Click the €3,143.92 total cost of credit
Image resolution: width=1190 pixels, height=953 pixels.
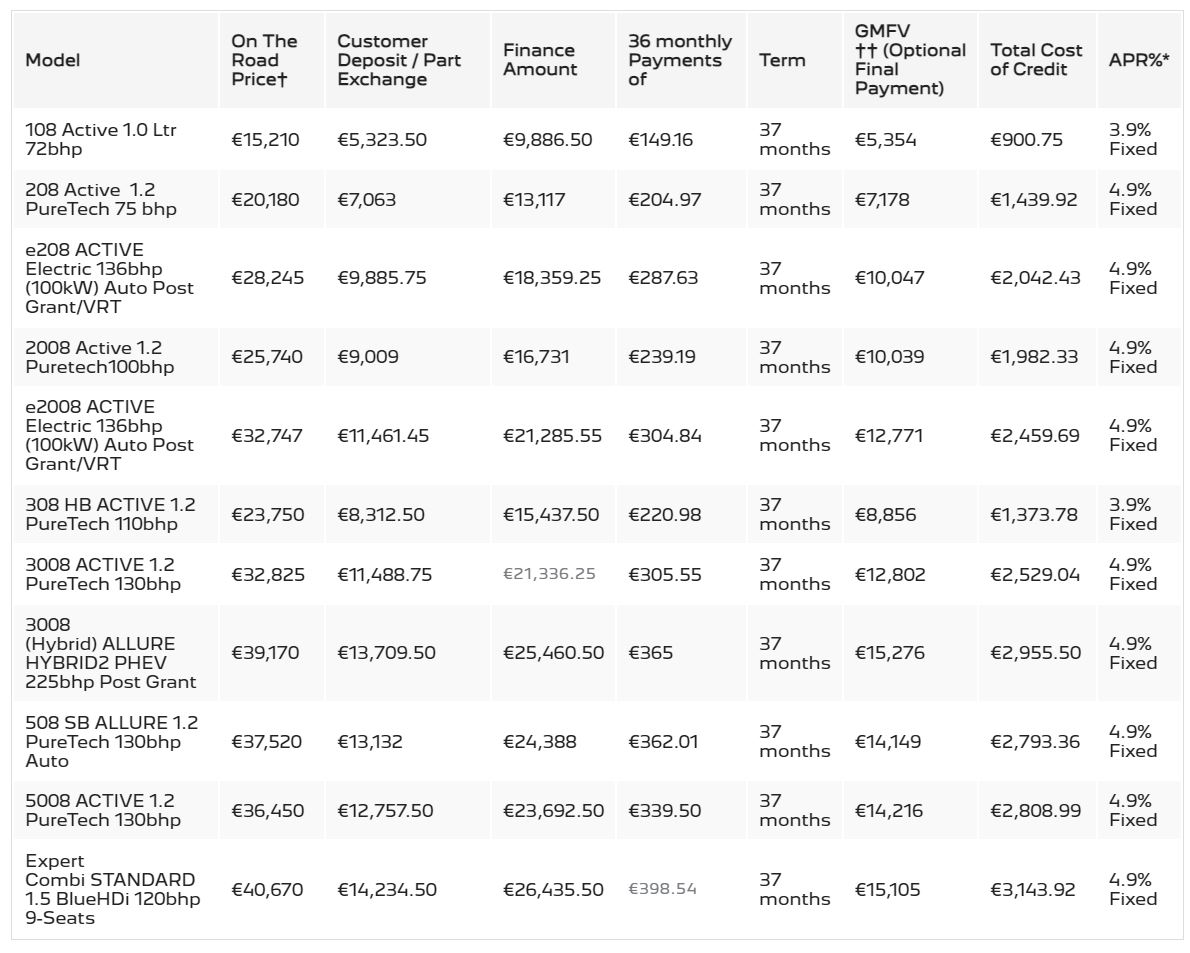click(1033, 889)
